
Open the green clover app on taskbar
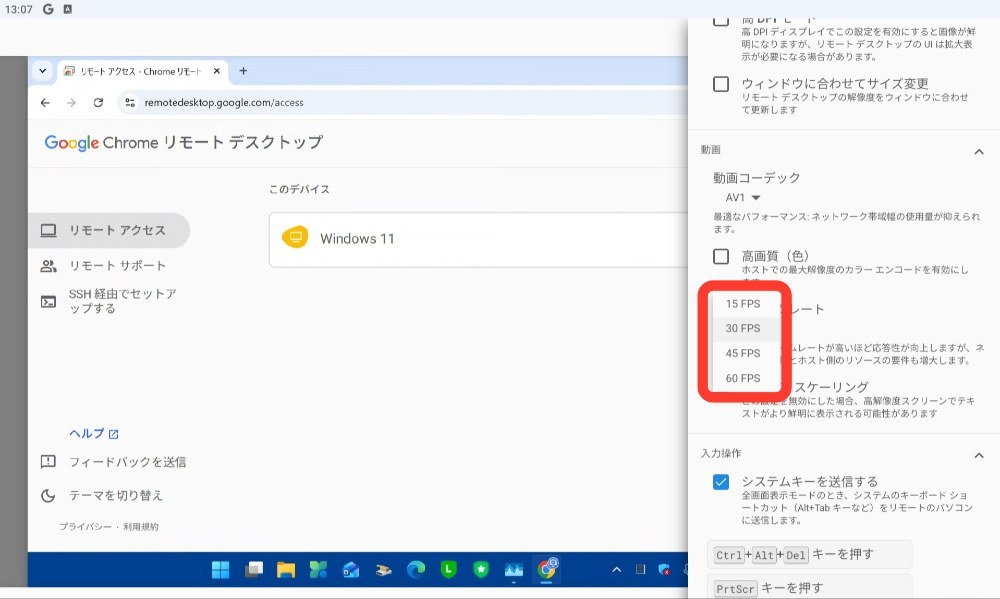[x=318, y=570]
